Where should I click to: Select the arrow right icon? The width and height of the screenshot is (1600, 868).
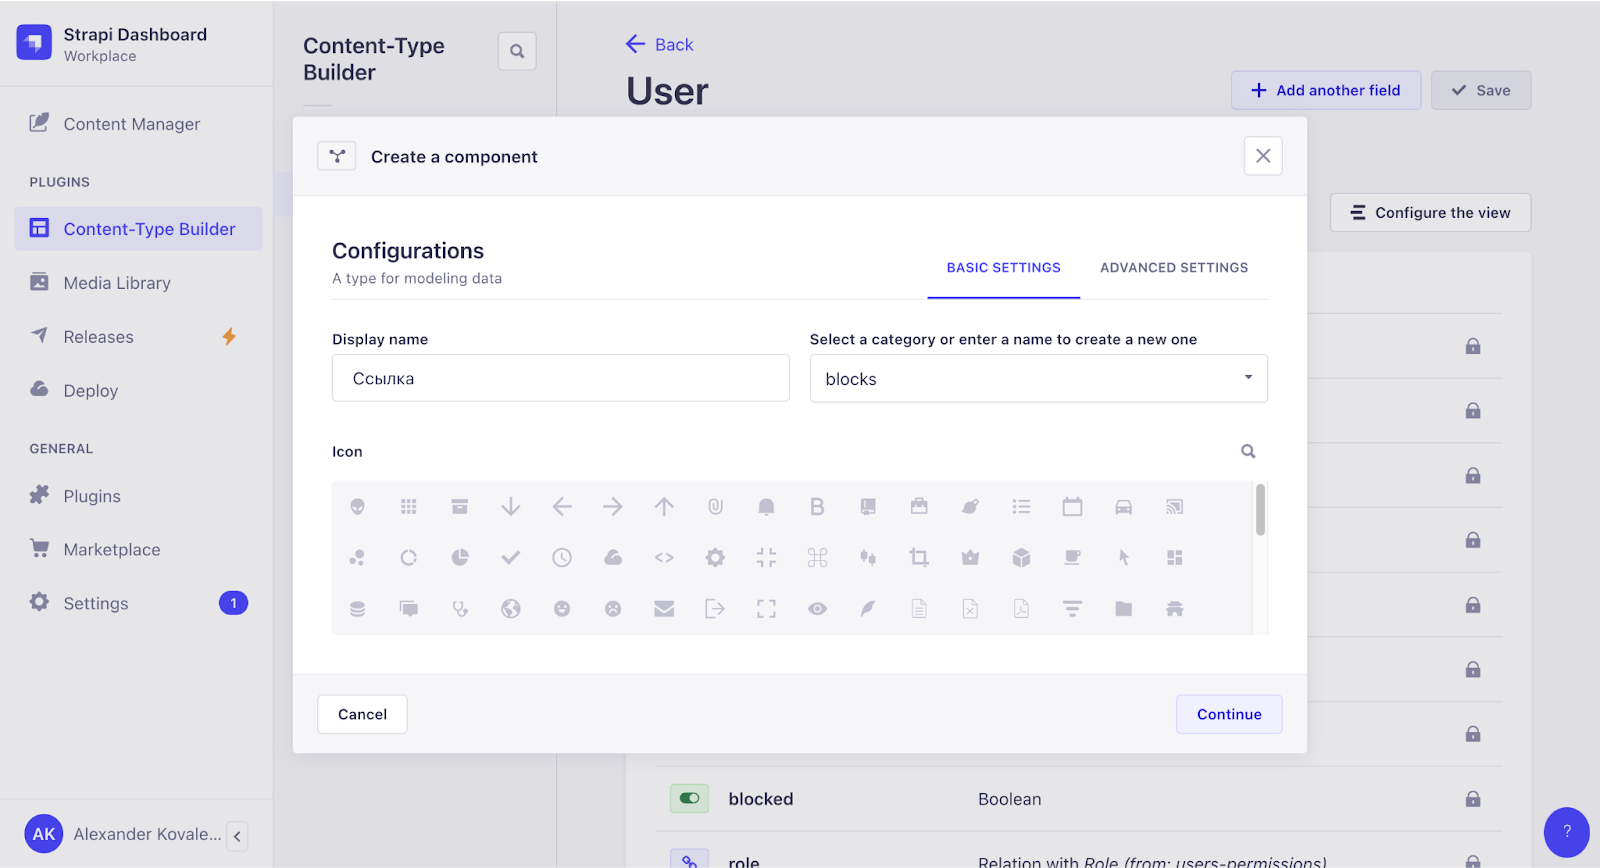point(613,507)
